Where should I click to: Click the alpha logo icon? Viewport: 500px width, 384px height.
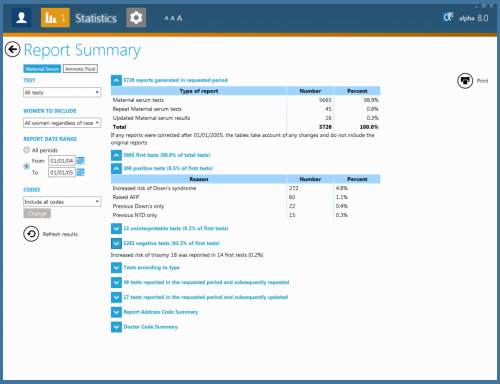[448, 17]
